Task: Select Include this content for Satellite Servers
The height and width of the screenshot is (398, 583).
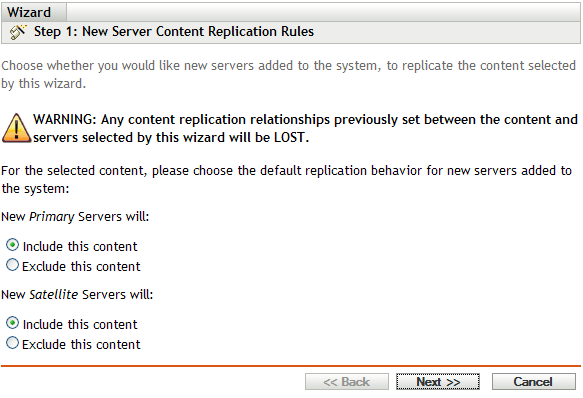Action: (x=12, y=323)
